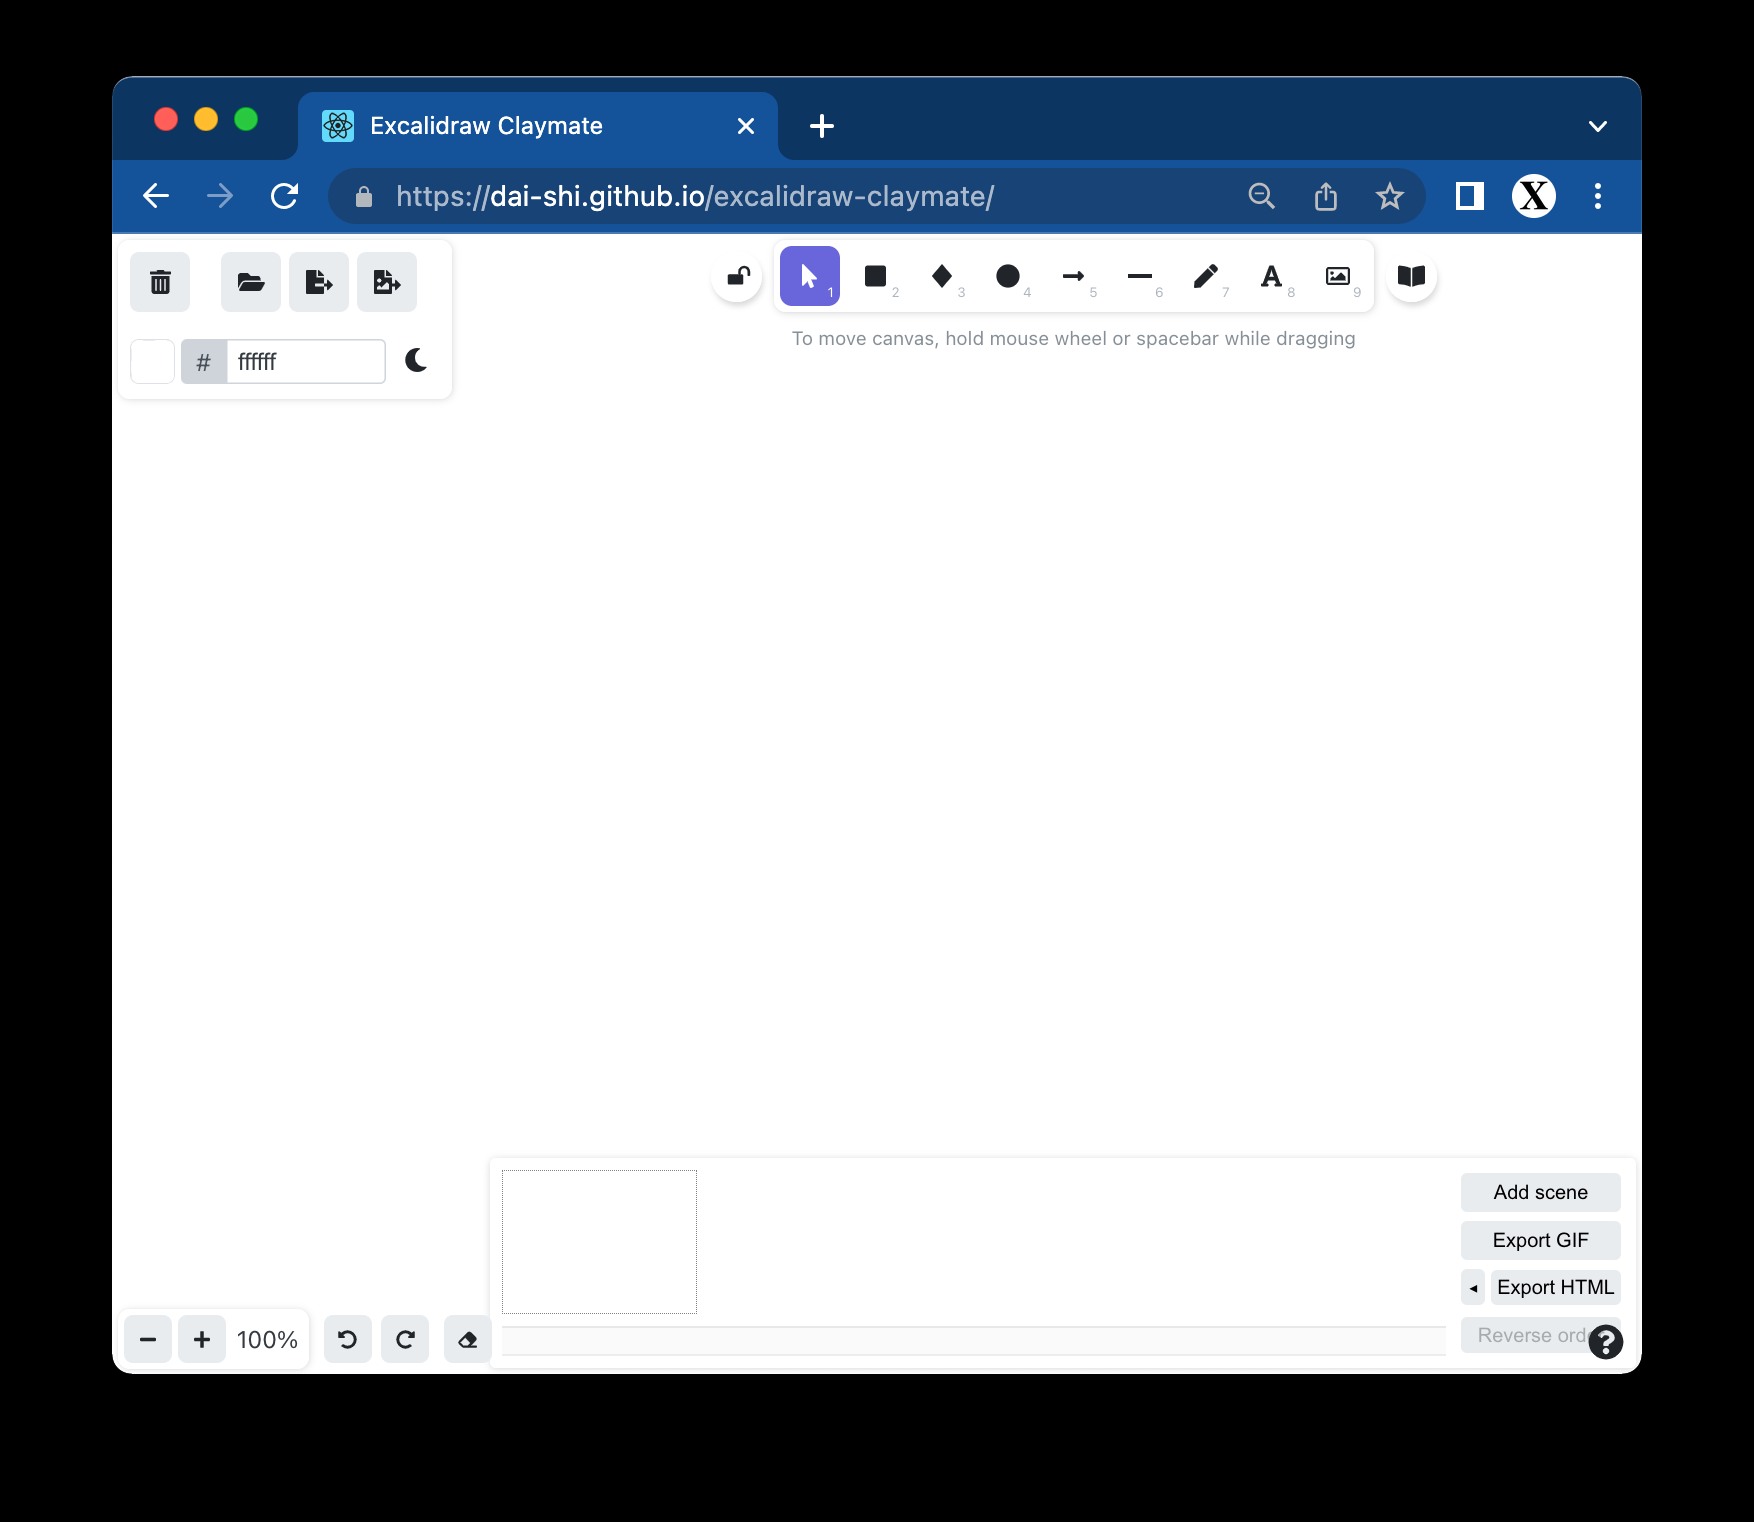Click the hex color input field
The height and width of the screenshot is (1522, 1754).
click(305, 361)
